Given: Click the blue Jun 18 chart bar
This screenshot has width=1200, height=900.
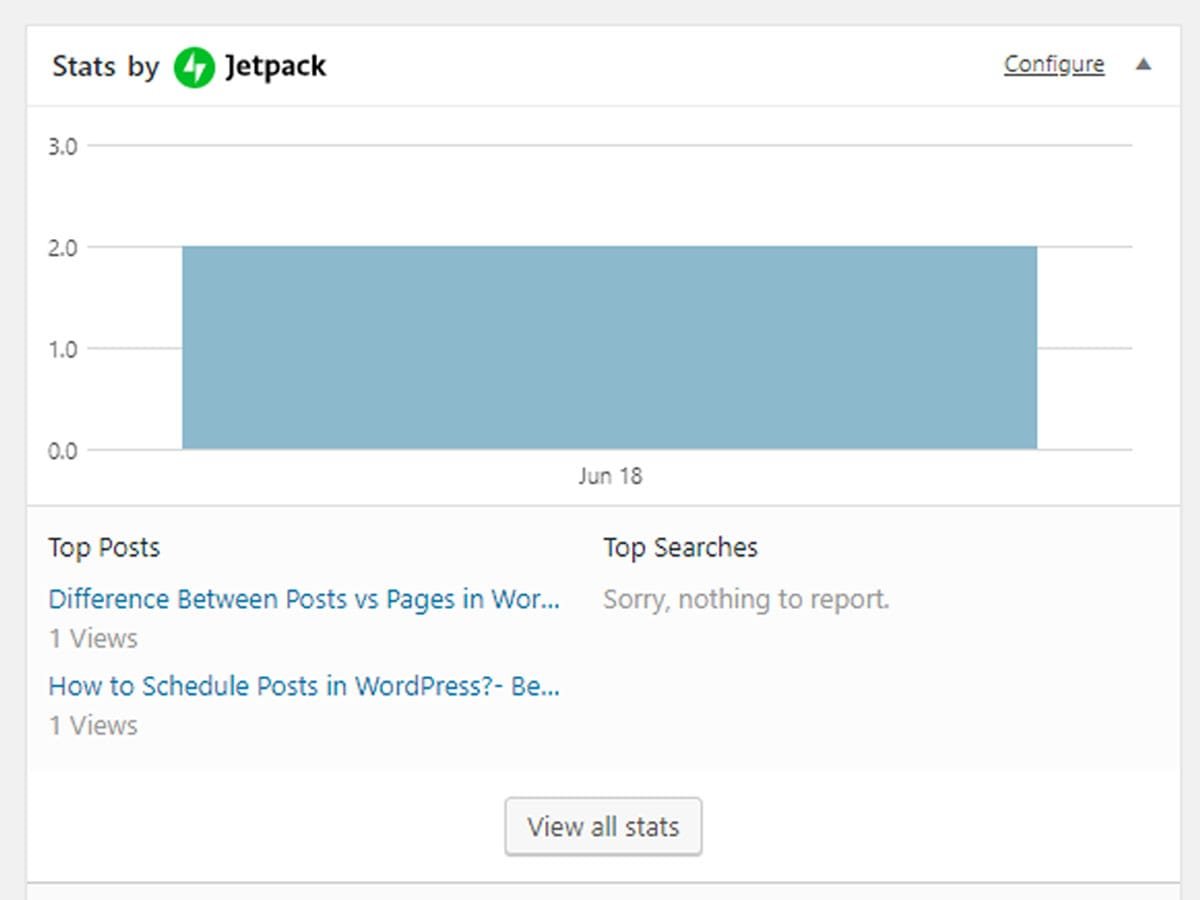Looking at the screenshot, I should click(x=609, y=348).
